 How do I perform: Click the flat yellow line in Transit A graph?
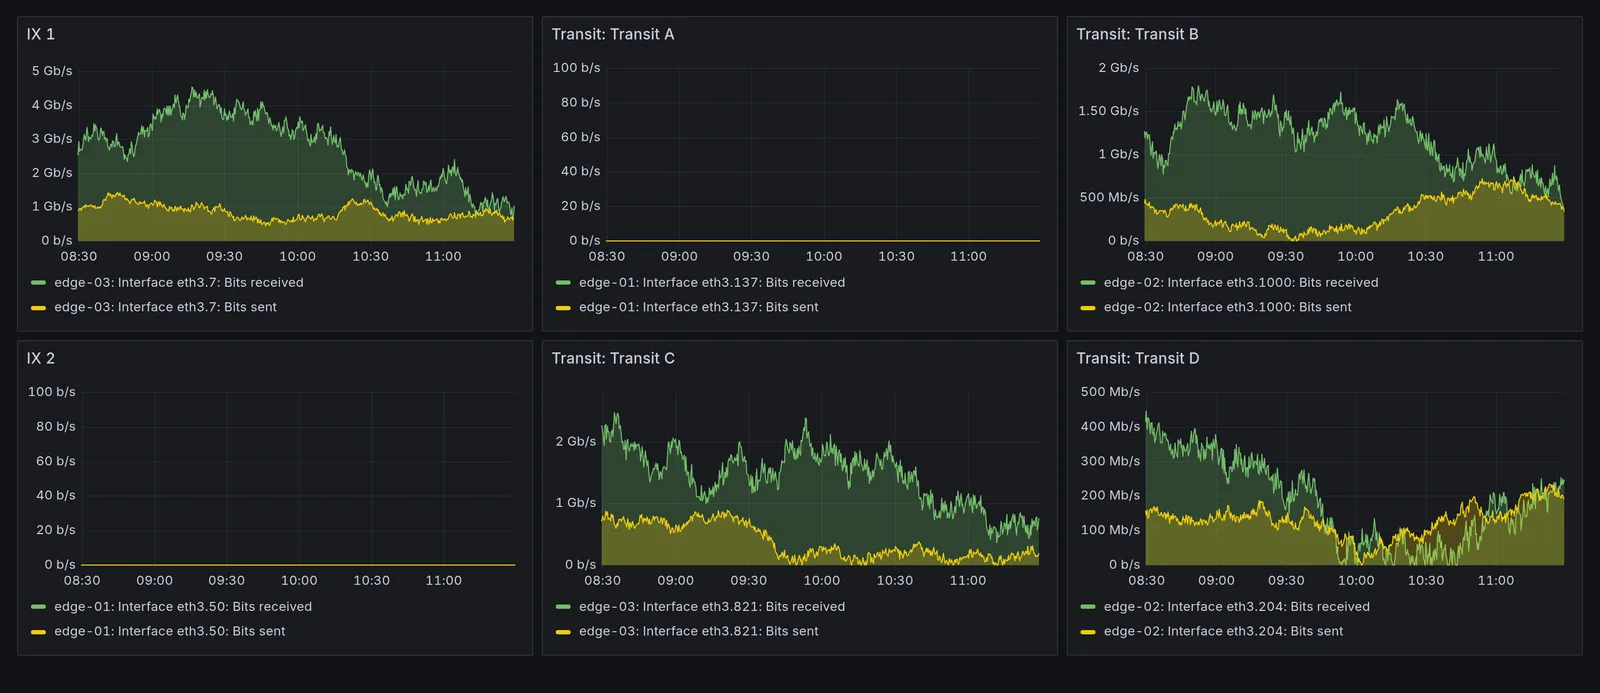823,241
